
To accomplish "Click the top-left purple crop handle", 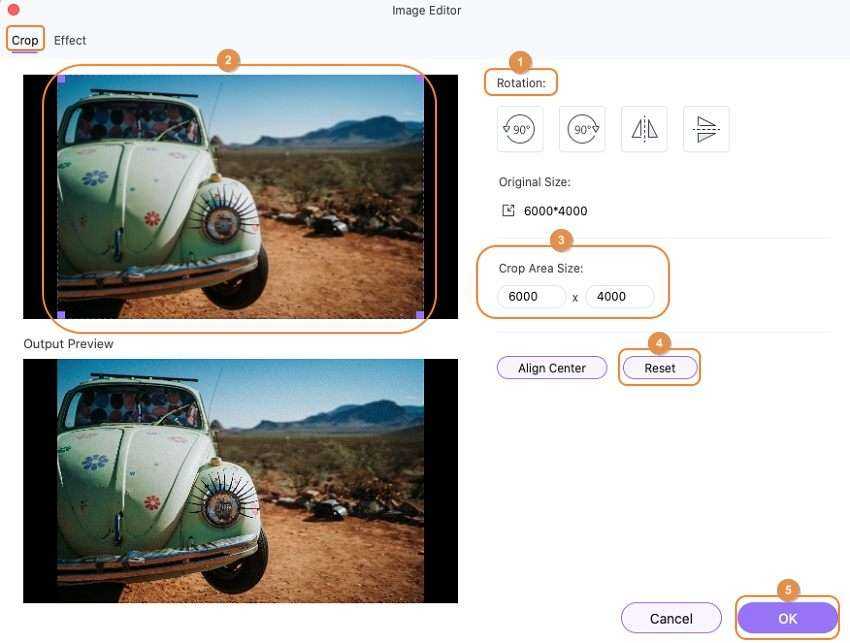I will [x=61, y=78].
